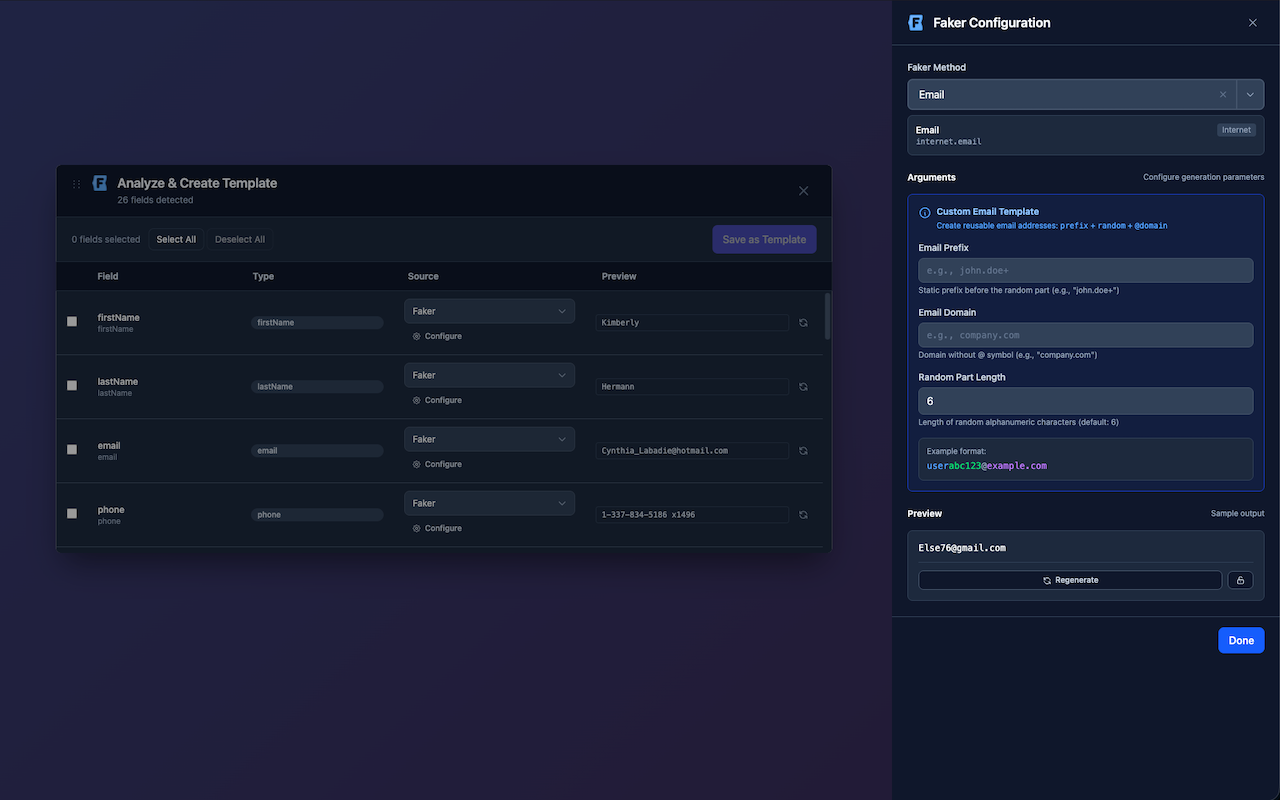Select the internet.email method entry

(1085, 134)
